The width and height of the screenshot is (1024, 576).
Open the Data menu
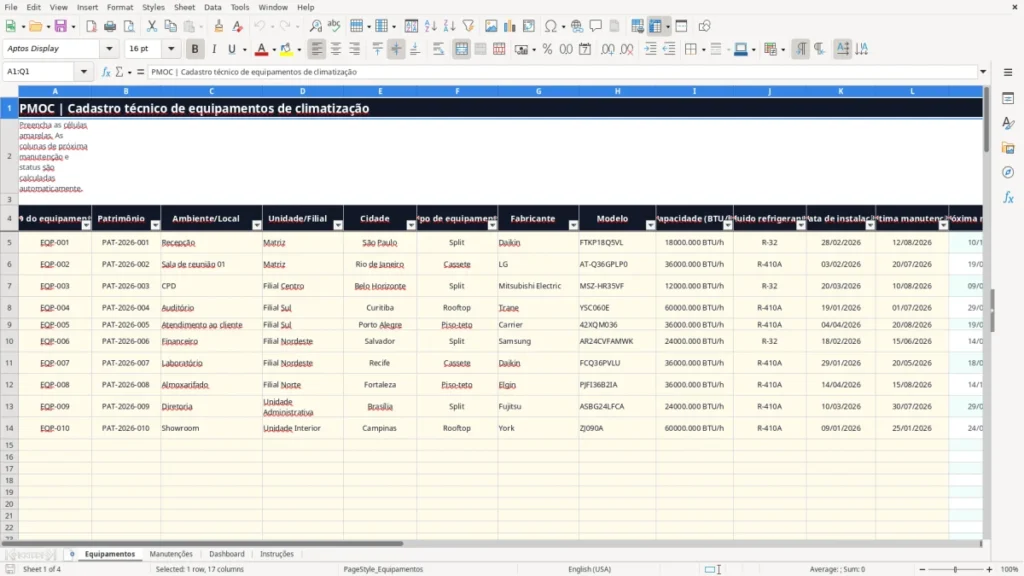pyautogui.click(x=212, y=7)
